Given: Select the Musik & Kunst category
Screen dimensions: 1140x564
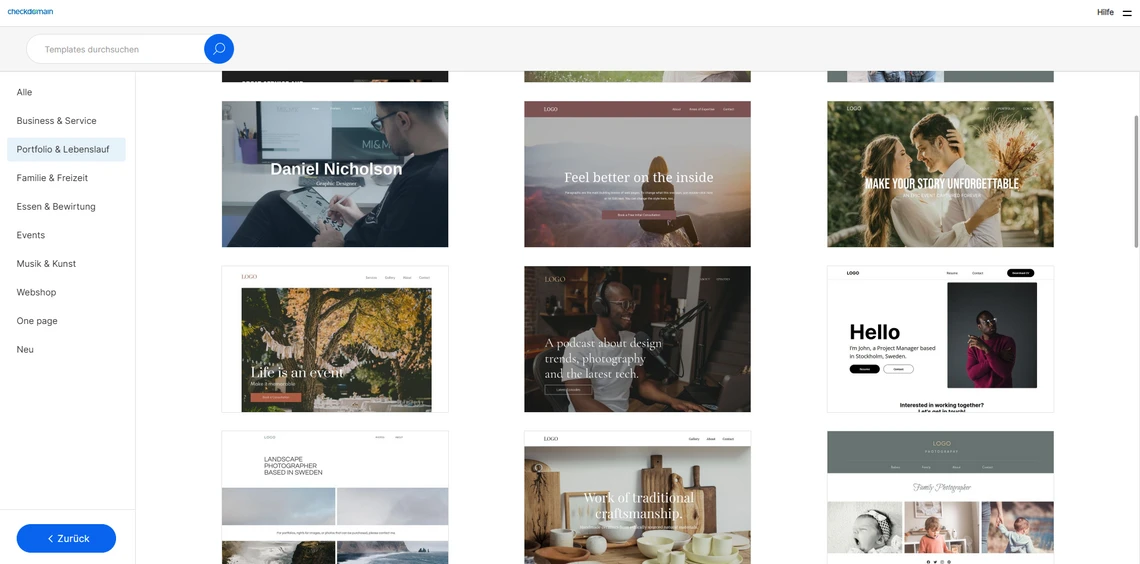Looking at the screenshot, I should pyautogui.click(x=46, y=264).
